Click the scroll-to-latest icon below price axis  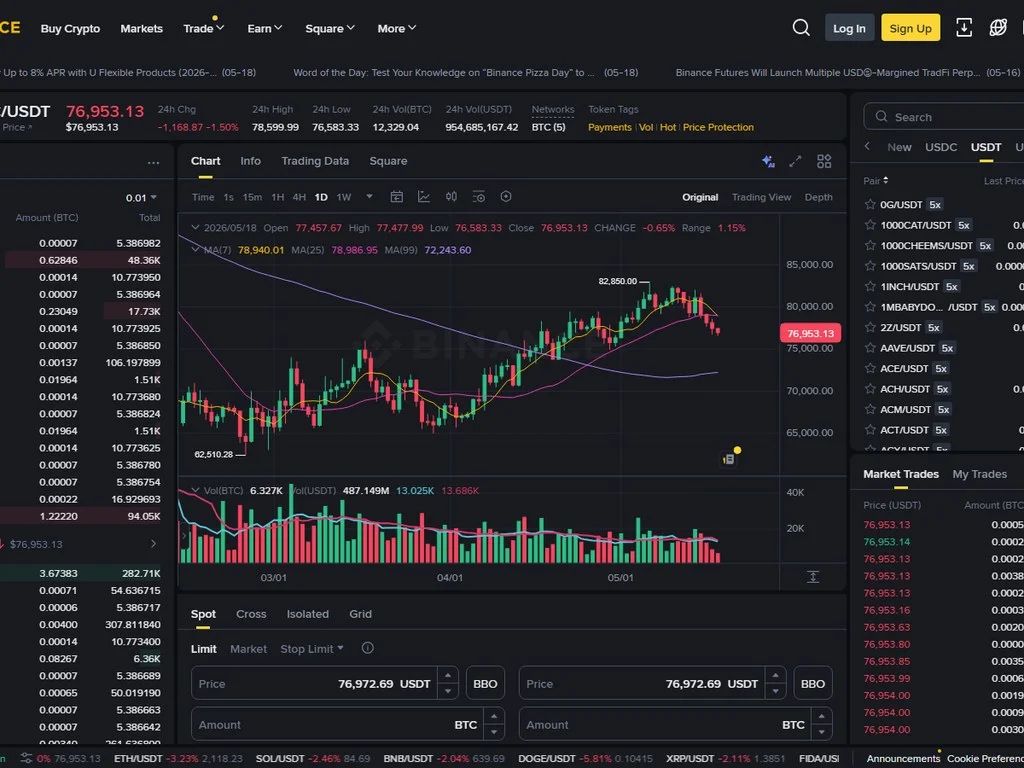[x=812, y=577]
